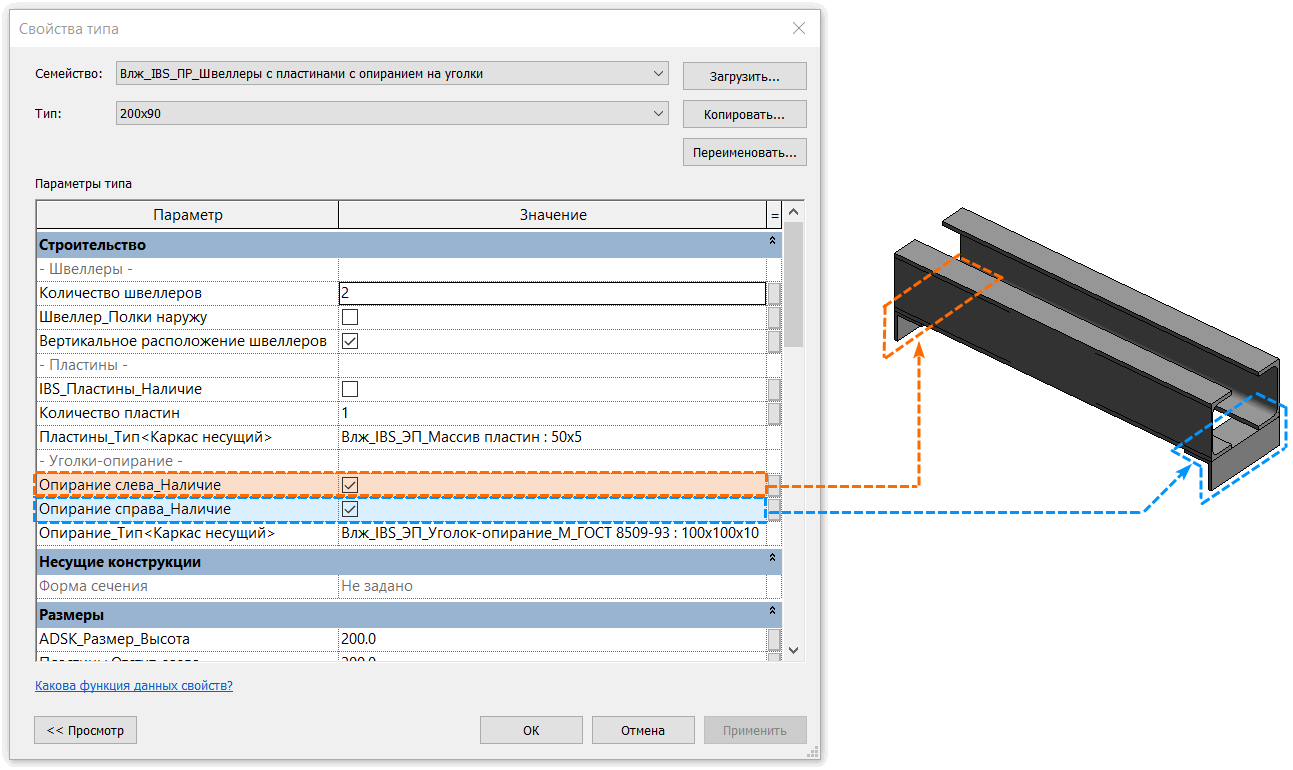1293x770 pixels.
Task: Click the associate button in Количество швеллеров row
Action: [774, 293]
